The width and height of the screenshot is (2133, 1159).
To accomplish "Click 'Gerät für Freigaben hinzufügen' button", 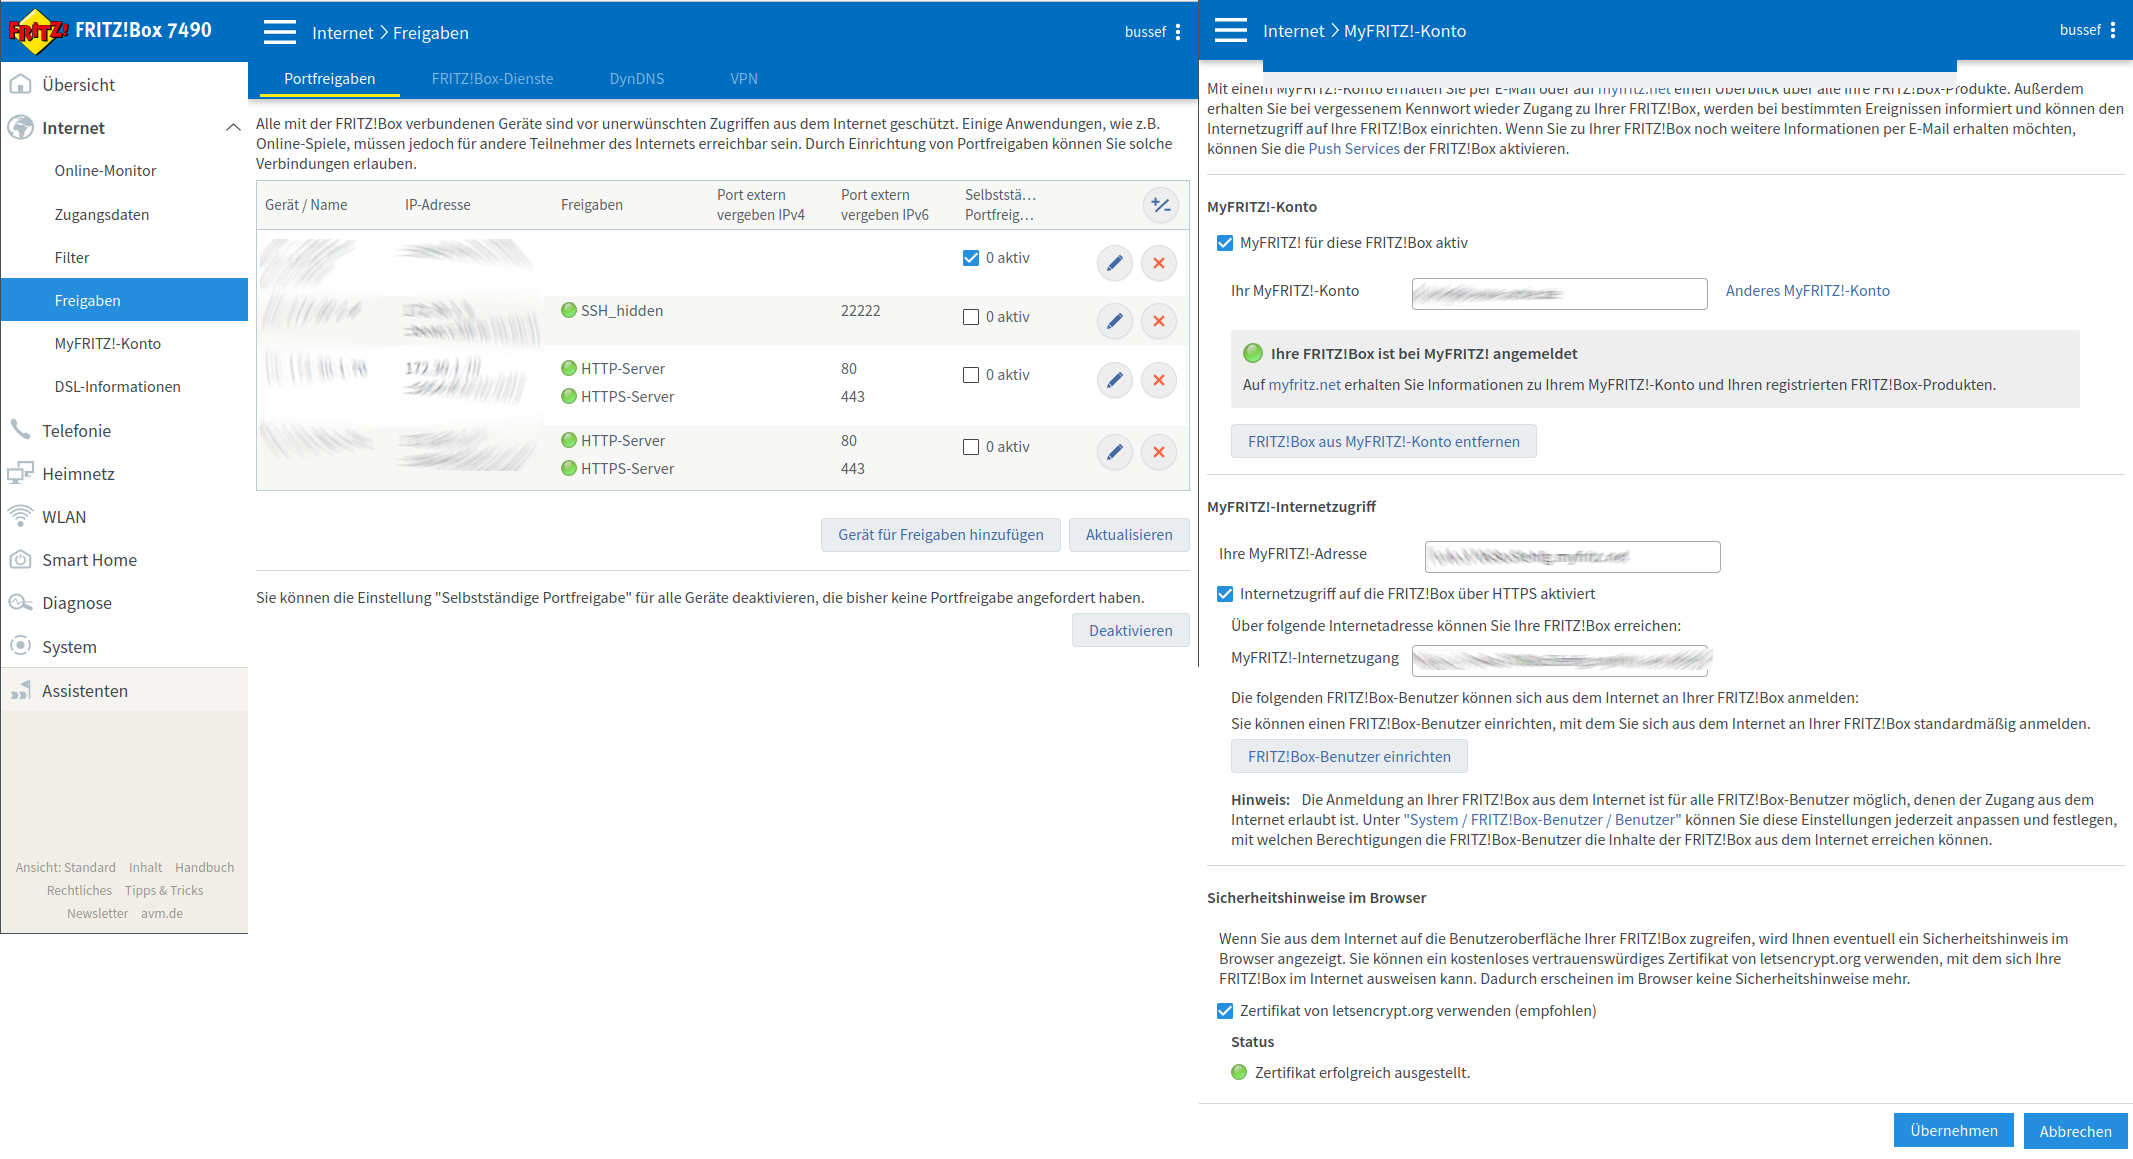I will point(940,535).
